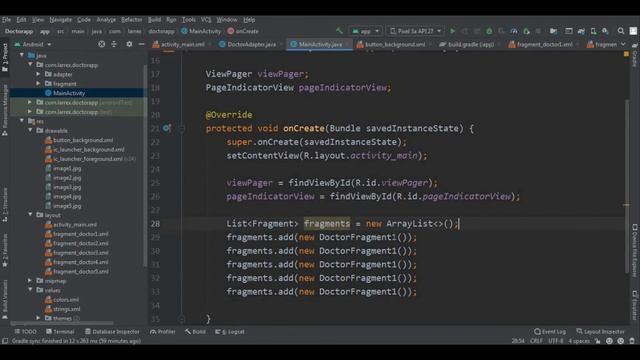Viewport: 640px width, 360px height.
Task: Toggle the fold marker at line 35
Action: click(x=182, y=319)
